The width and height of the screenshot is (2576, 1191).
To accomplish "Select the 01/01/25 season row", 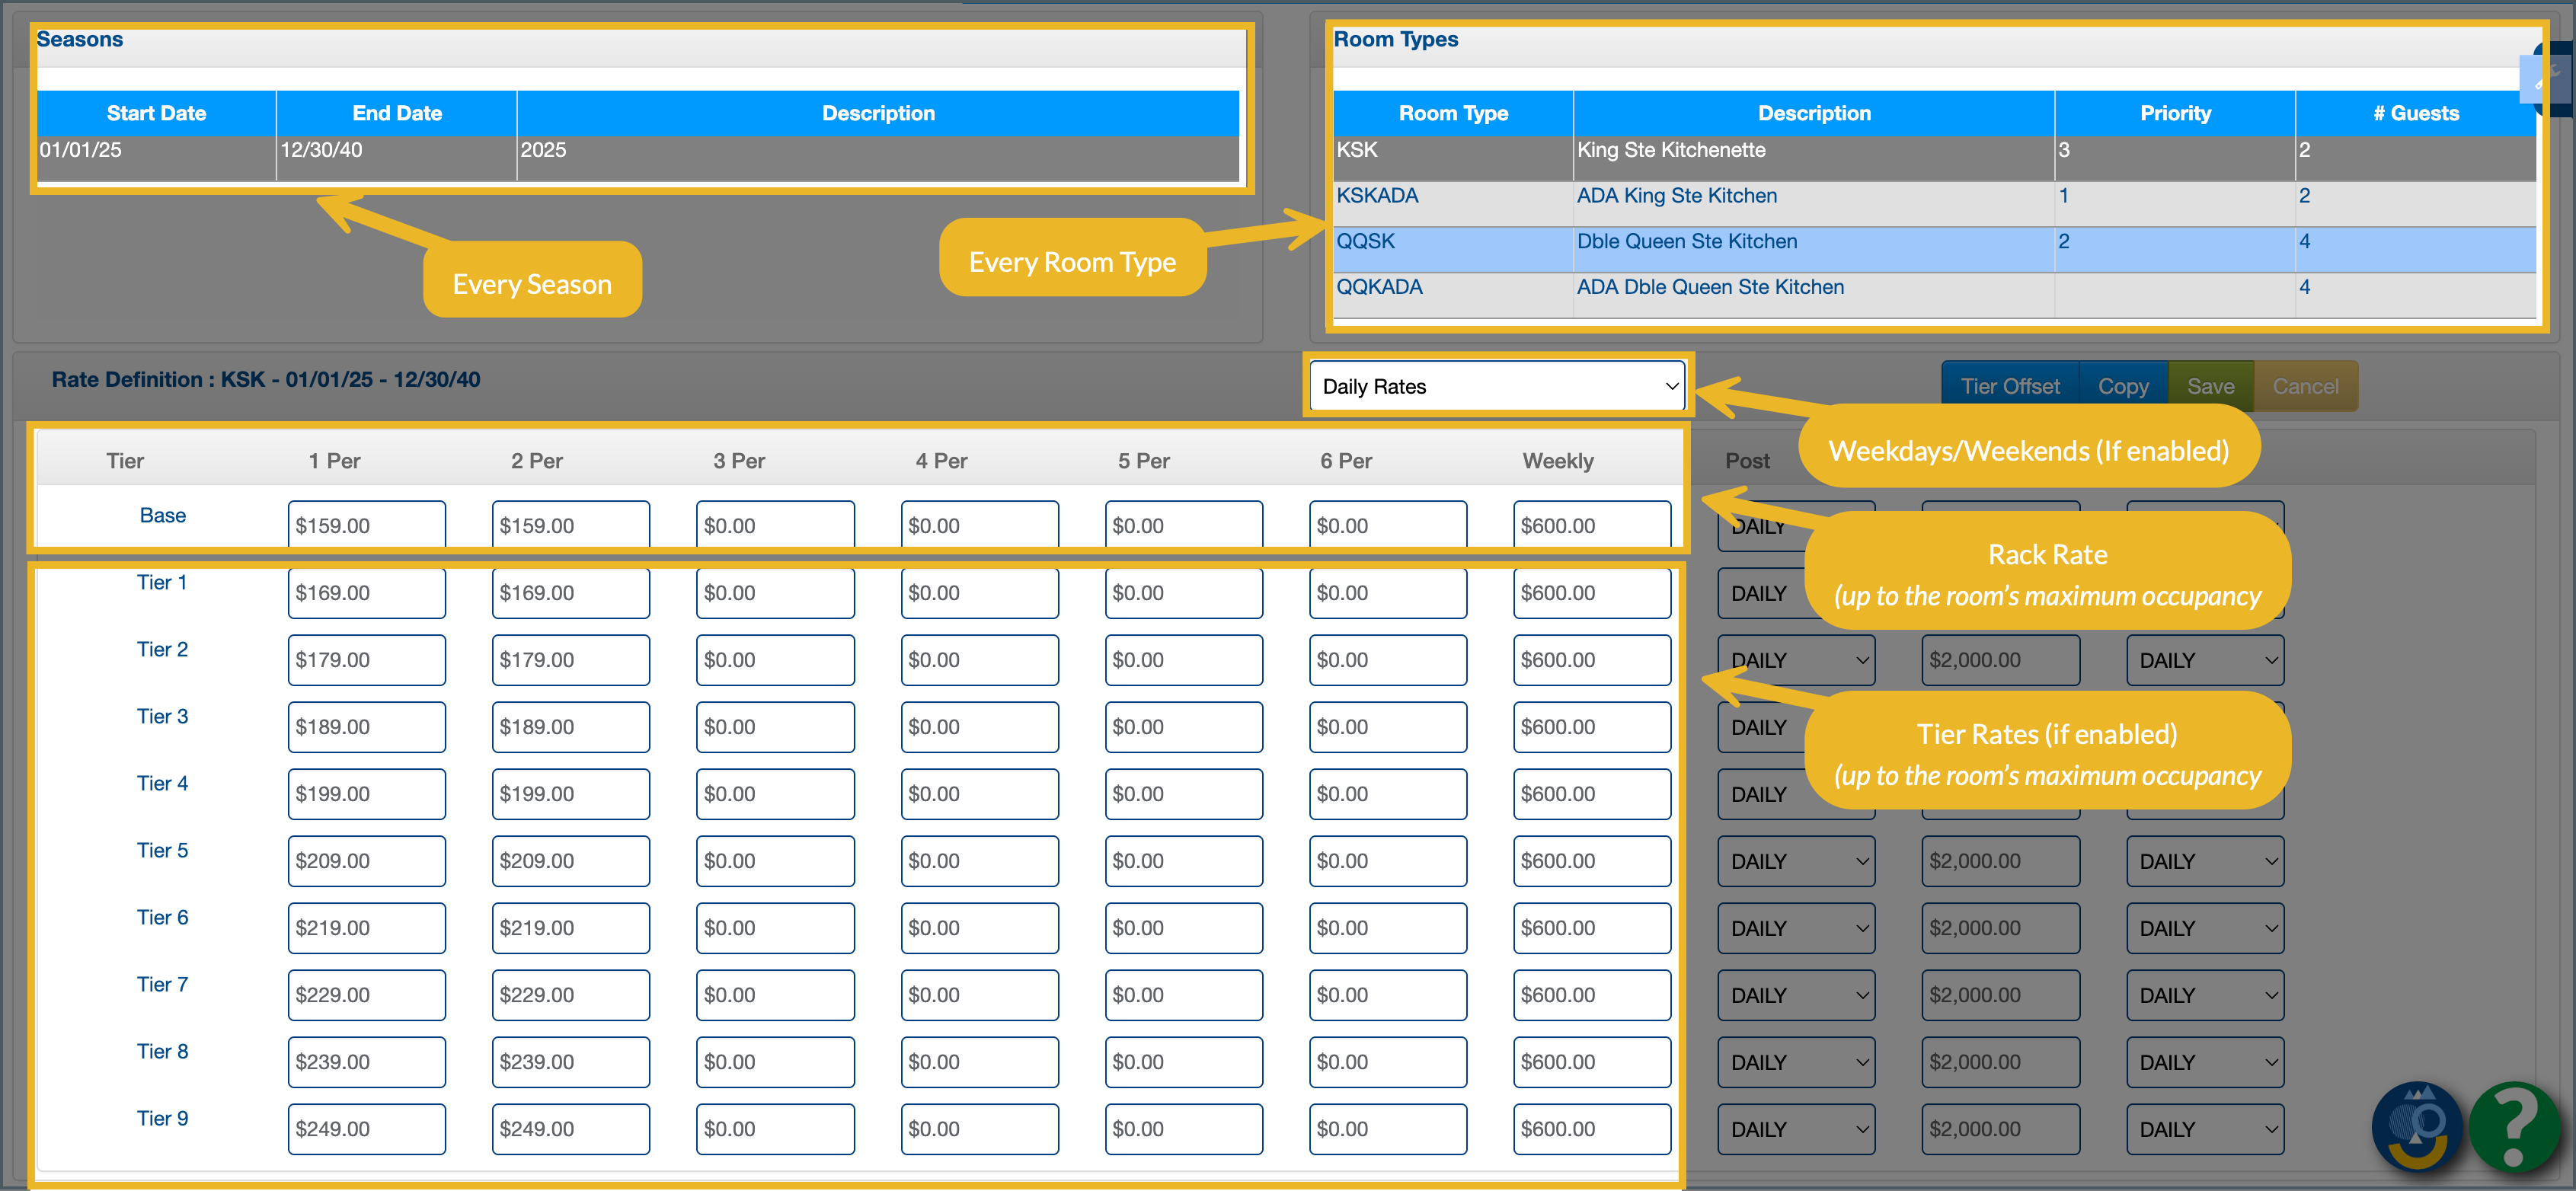I will (x=80, y=151).
